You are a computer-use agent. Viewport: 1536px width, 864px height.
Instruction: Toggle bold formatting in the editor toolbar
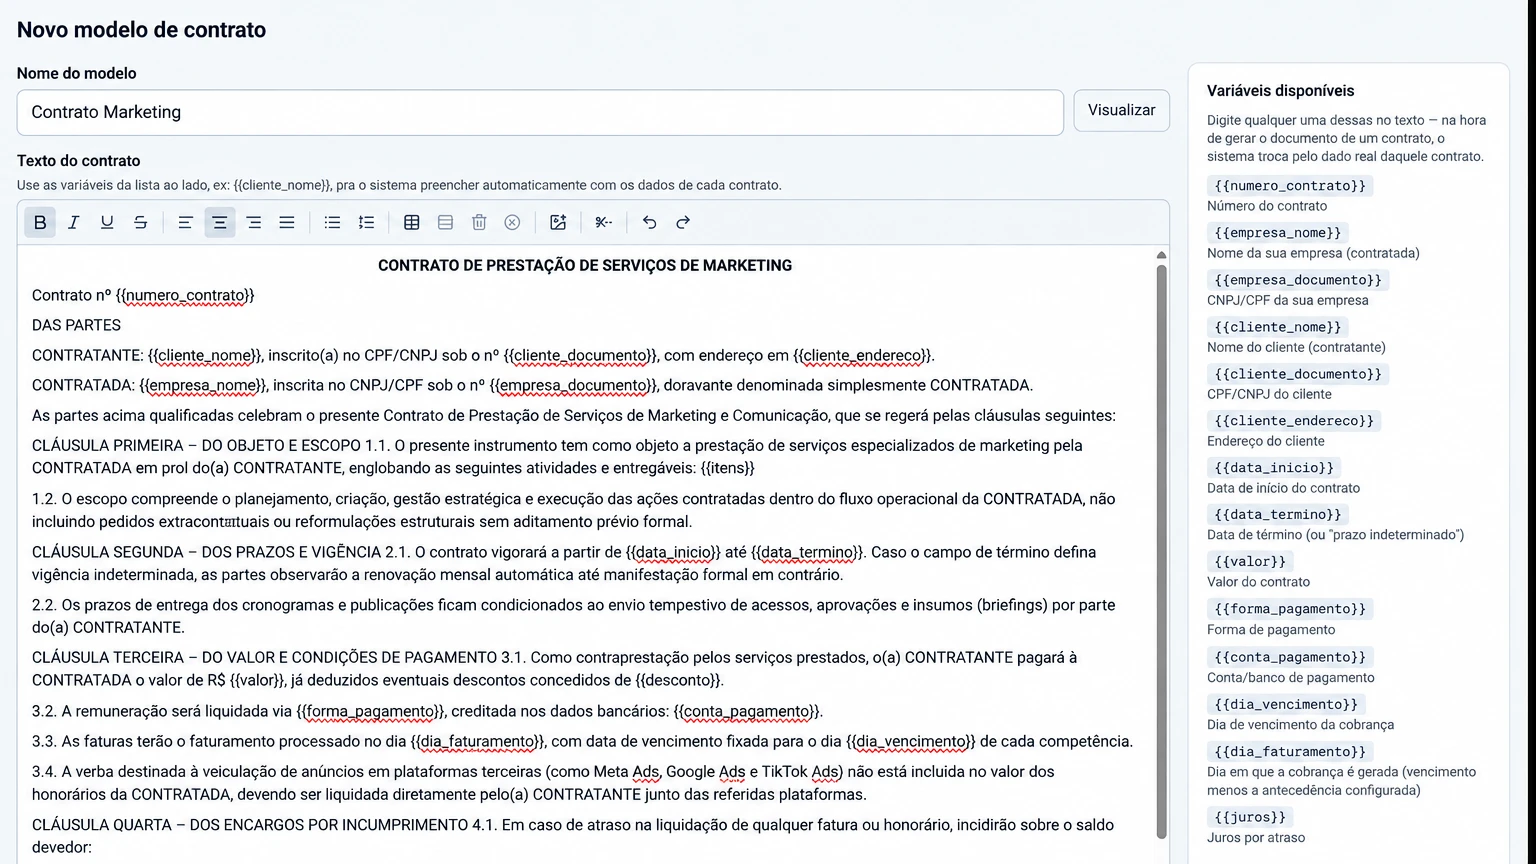coord(40,222)
